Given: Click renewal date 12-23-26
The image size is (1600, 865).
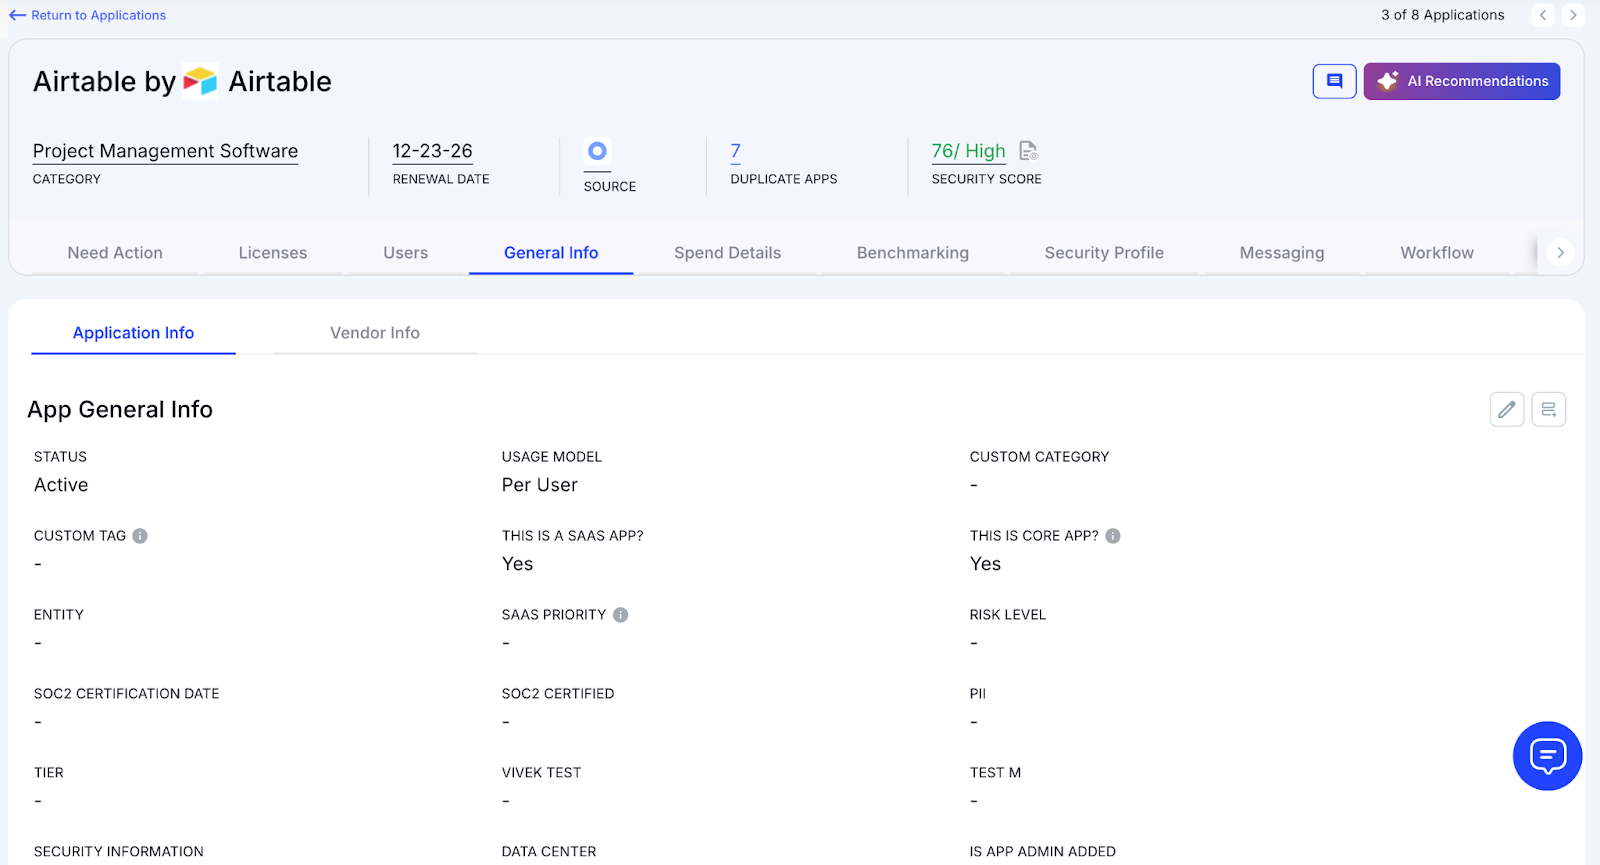Looking at the screenshot, I should pos(432,151).
